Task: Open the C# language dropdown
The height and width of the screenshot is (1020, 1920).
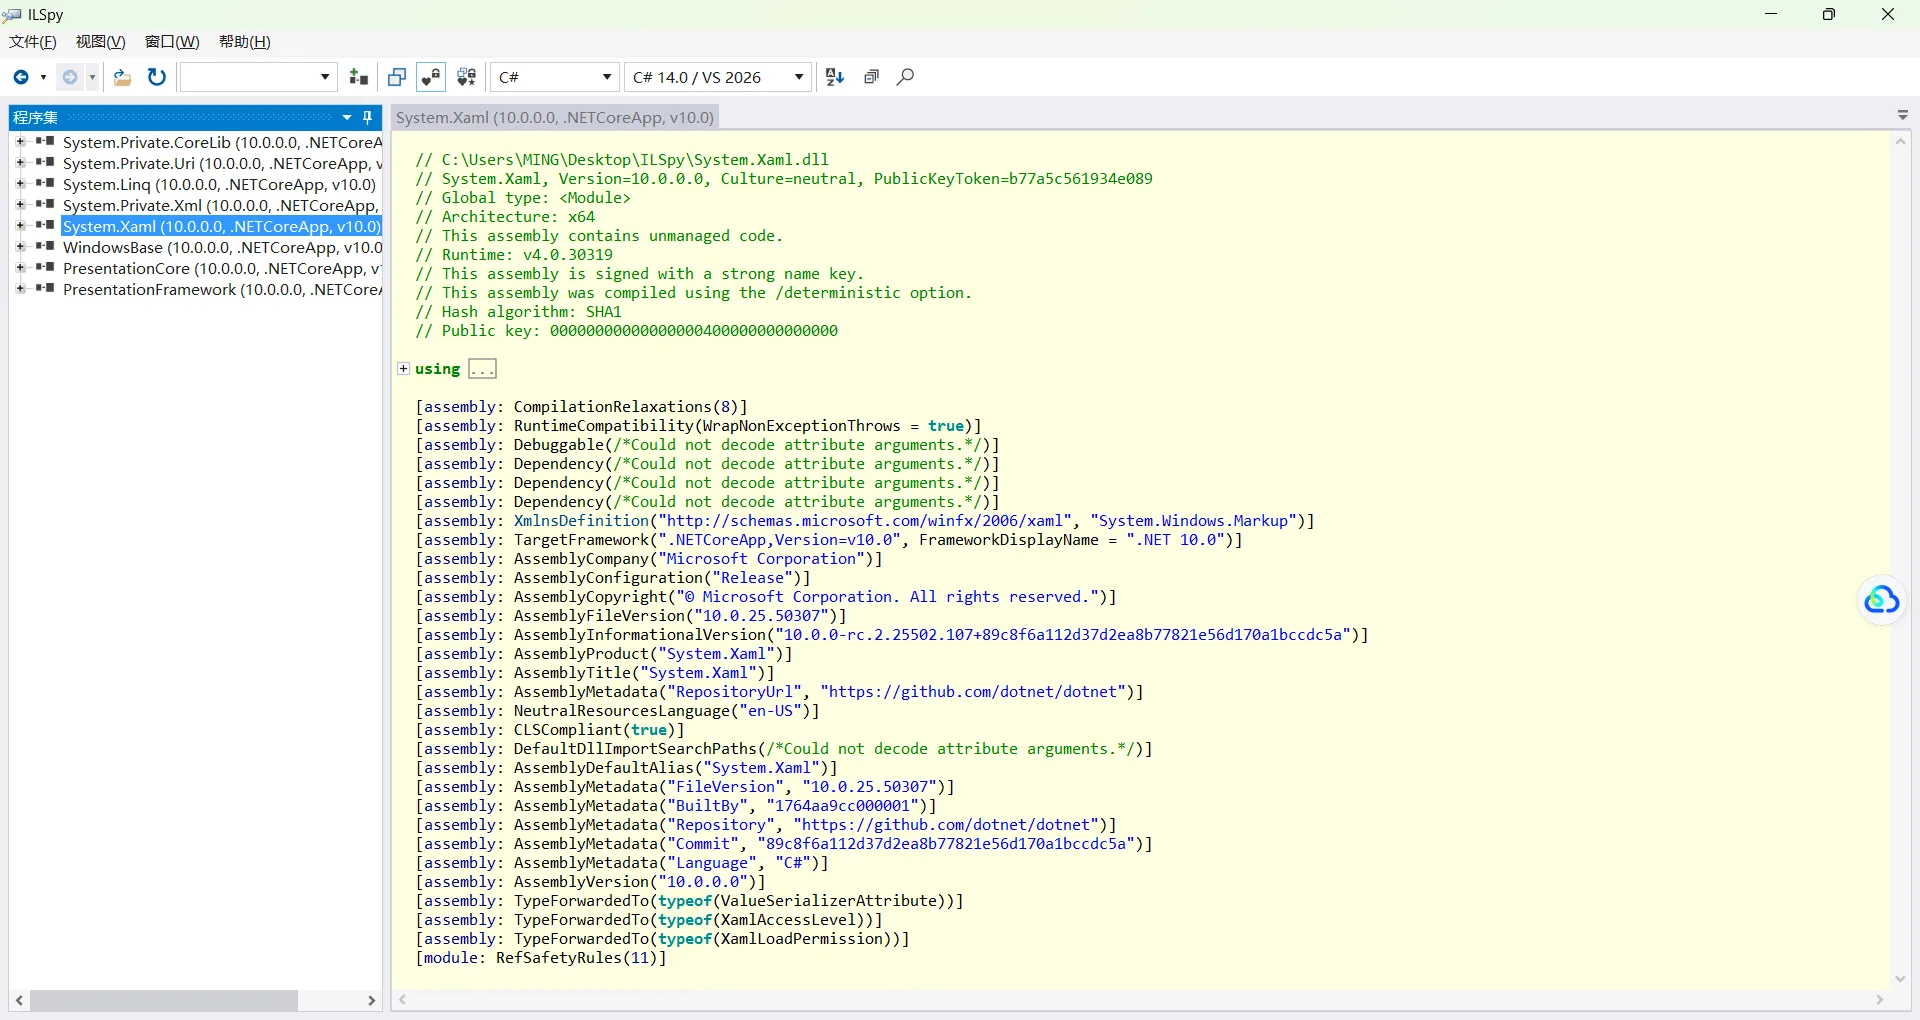Action: coord(555,77)
